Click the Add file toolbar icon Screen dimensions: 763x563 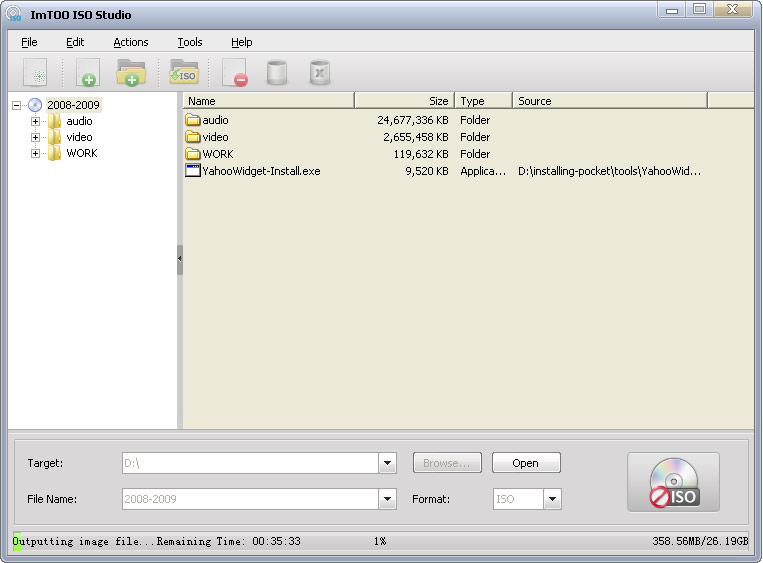(88, 73)
